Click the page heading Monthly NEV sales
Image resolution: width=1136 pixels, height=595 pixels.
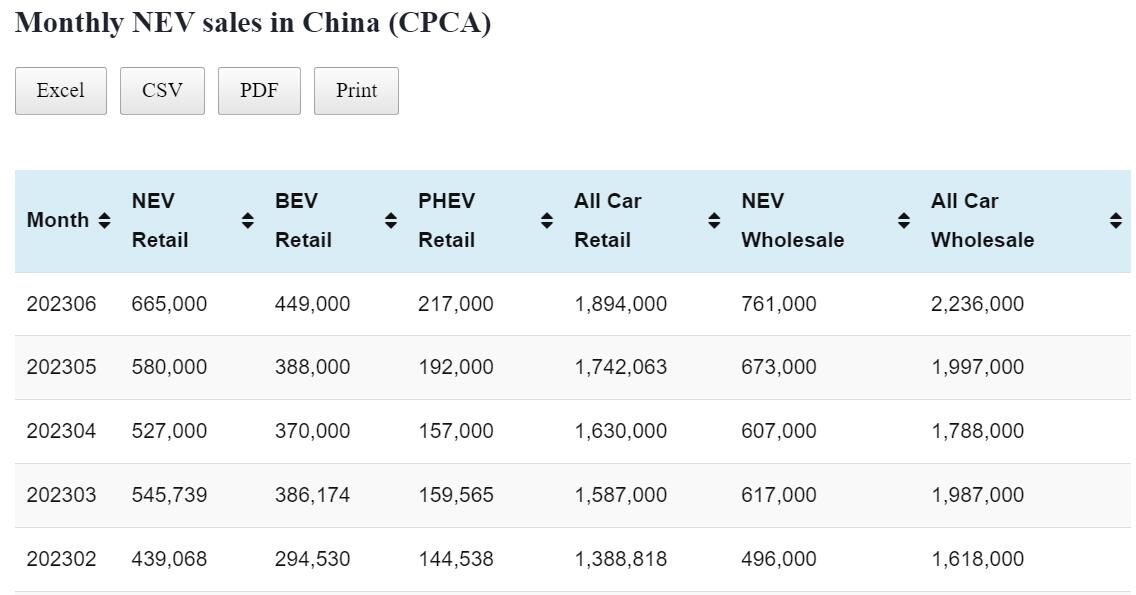click(253, 23)
